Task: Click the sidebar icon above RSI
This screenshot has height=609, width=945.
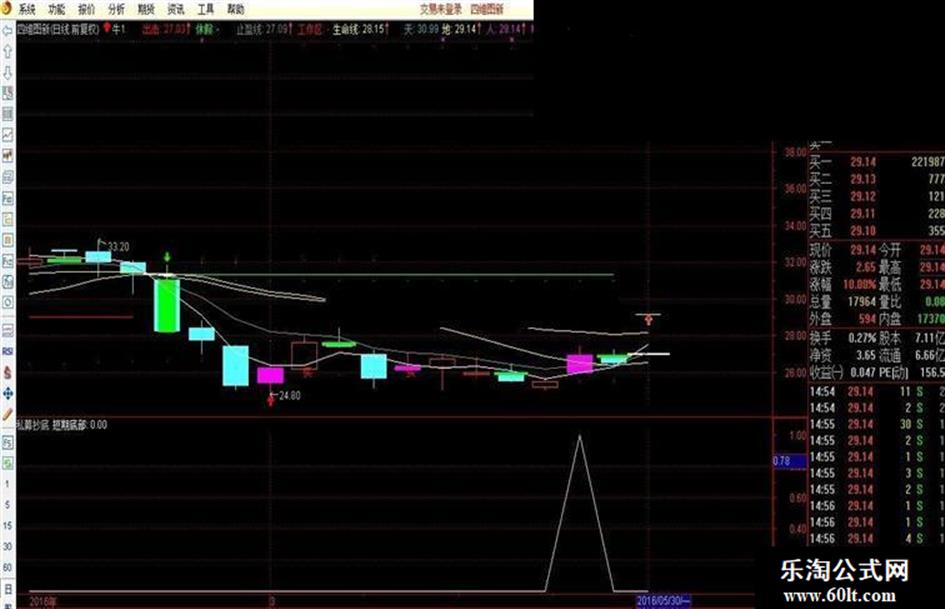Action: click(x=7, y=330)
